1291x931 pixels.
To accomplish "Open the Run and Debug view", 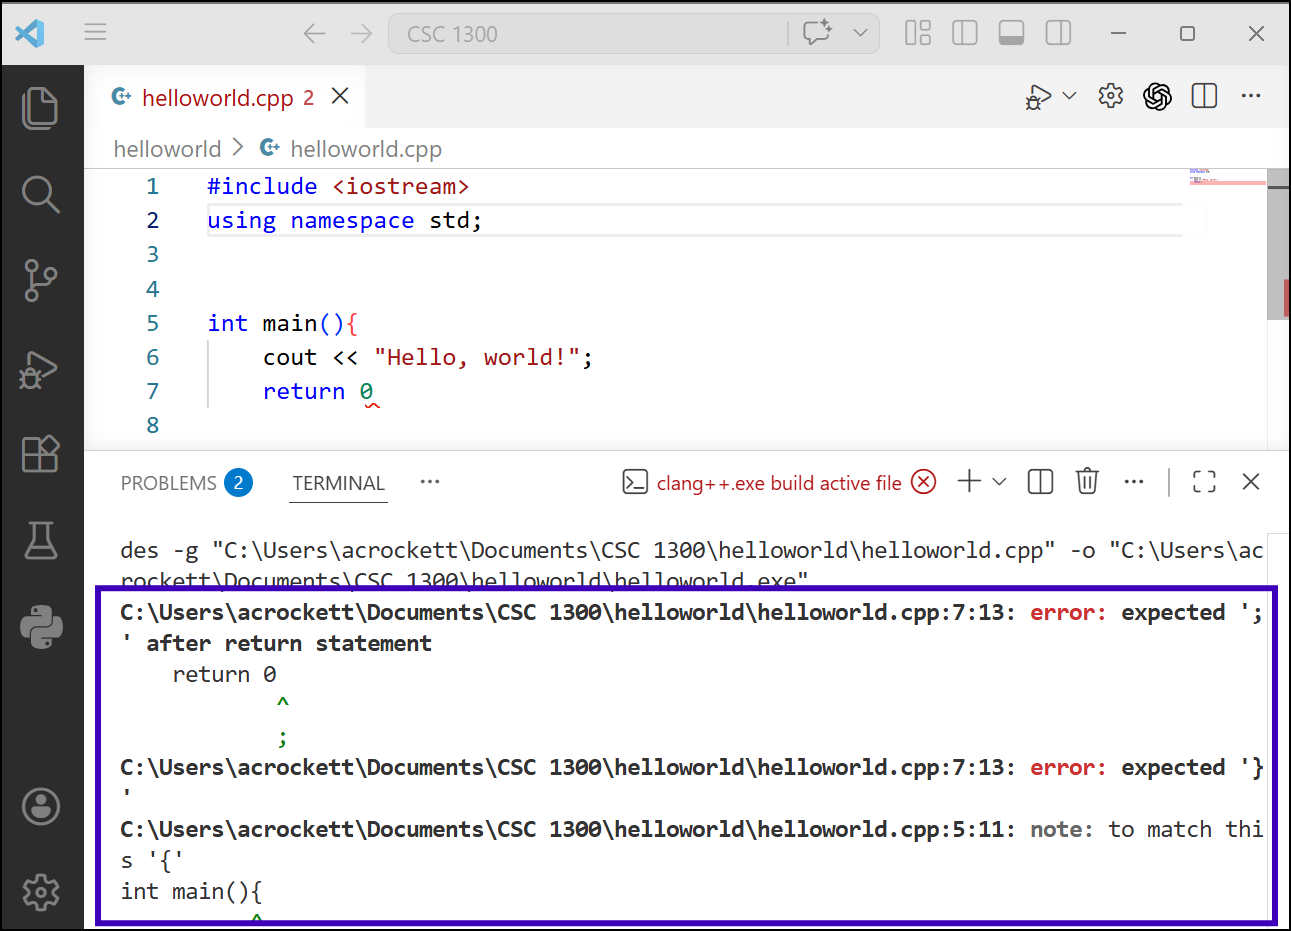I will coord(41,369).
